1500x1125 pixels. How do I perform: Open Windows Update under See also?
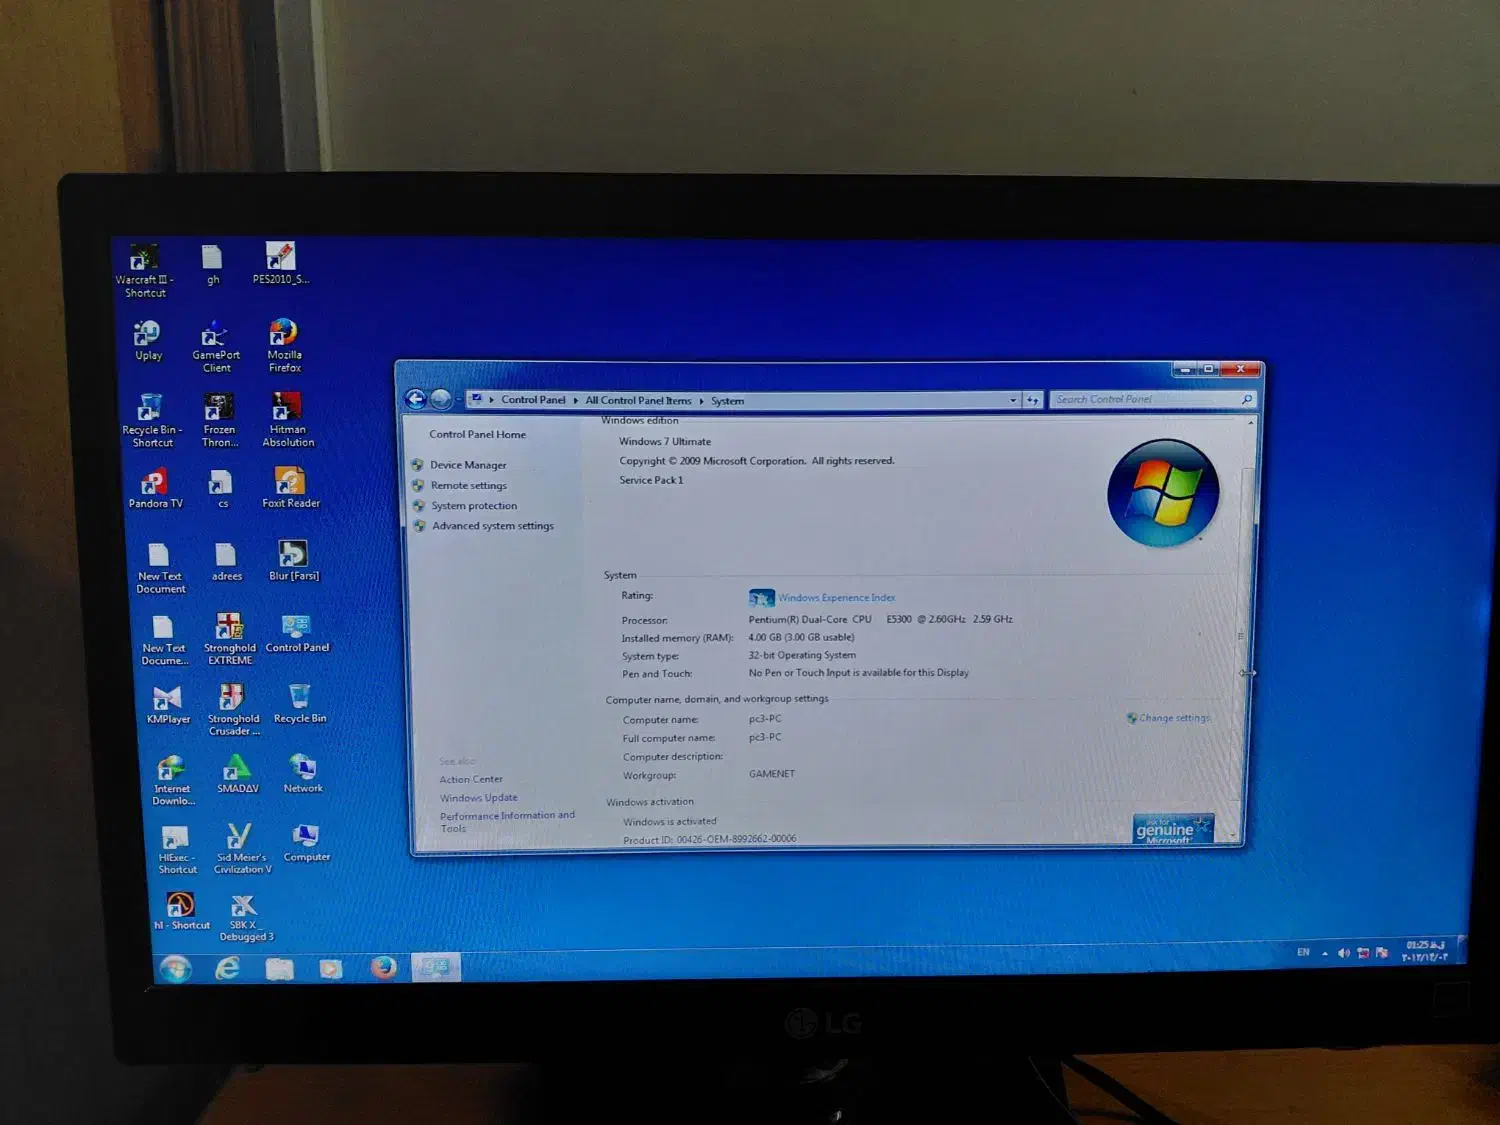click(x=479, y=798)
